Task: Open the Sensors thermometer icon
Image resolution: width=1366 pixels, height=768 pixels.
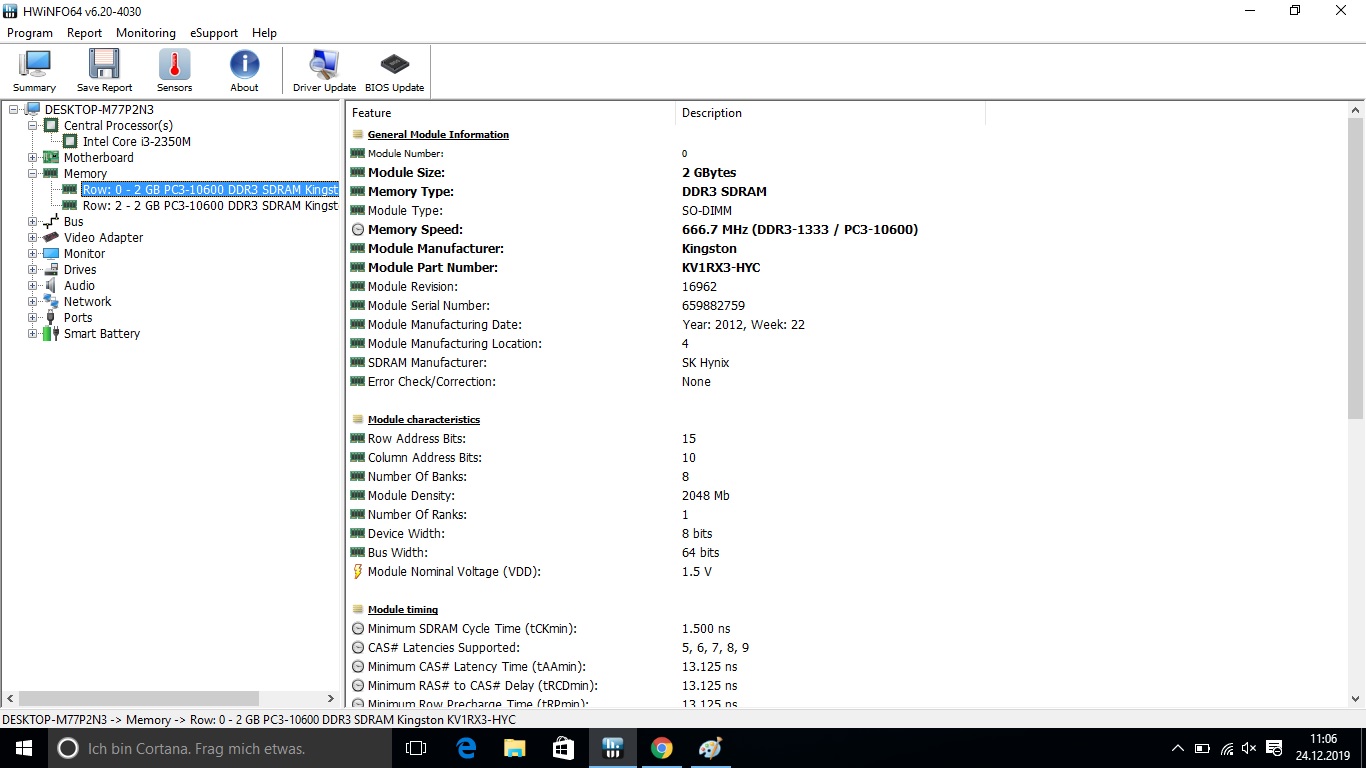Action: 174,65
